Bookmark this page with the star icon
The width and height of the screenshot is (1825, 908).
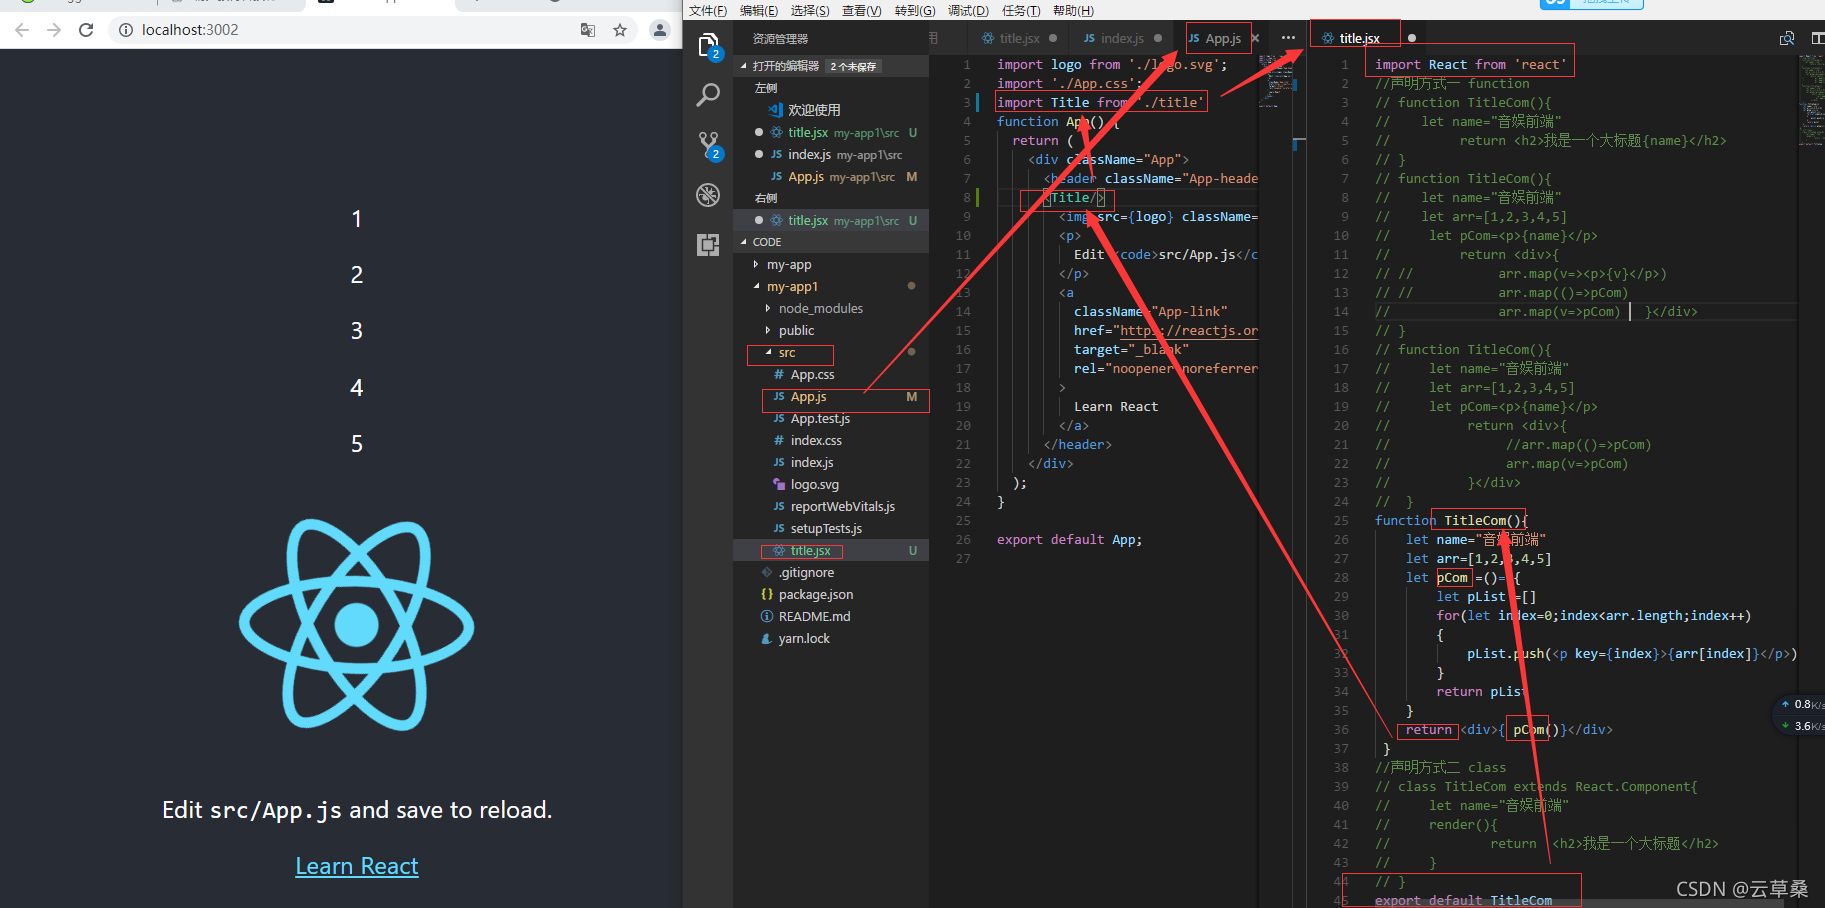620,30
